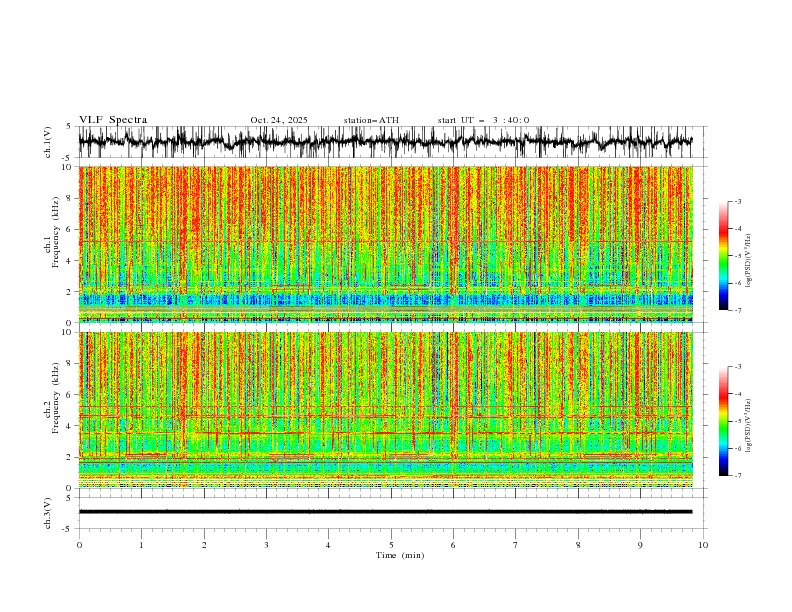Viewport: 792px width, 612px height.
Task: Click the "Time (min)" axis label
Action: (x=400, y=555)
